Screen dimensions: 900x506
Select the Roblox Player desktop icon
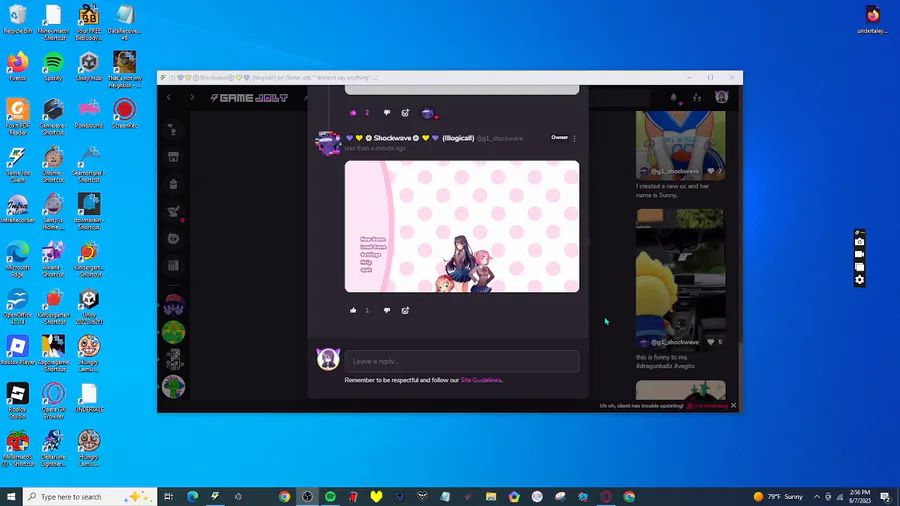click(x=18, y=350)
